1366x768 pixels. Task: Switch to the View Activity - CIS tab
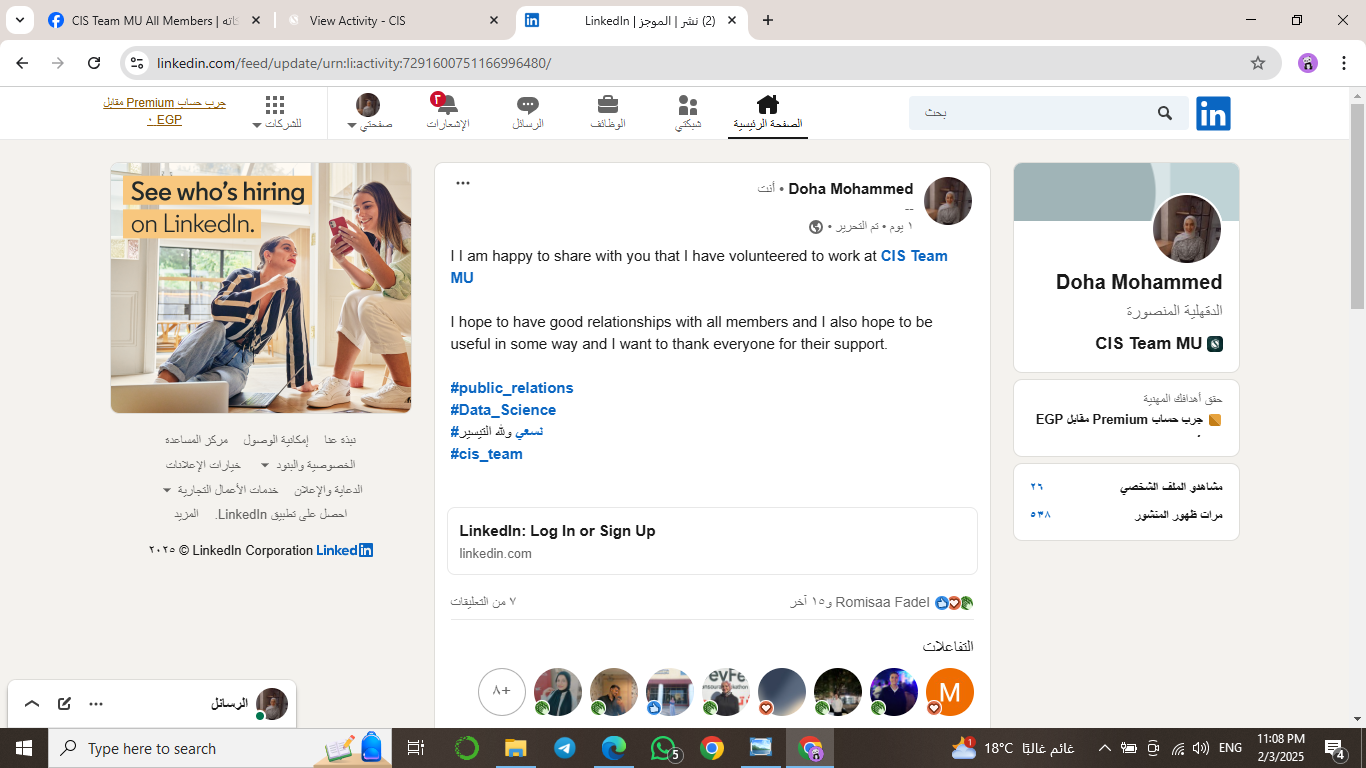tap(394, 20)
